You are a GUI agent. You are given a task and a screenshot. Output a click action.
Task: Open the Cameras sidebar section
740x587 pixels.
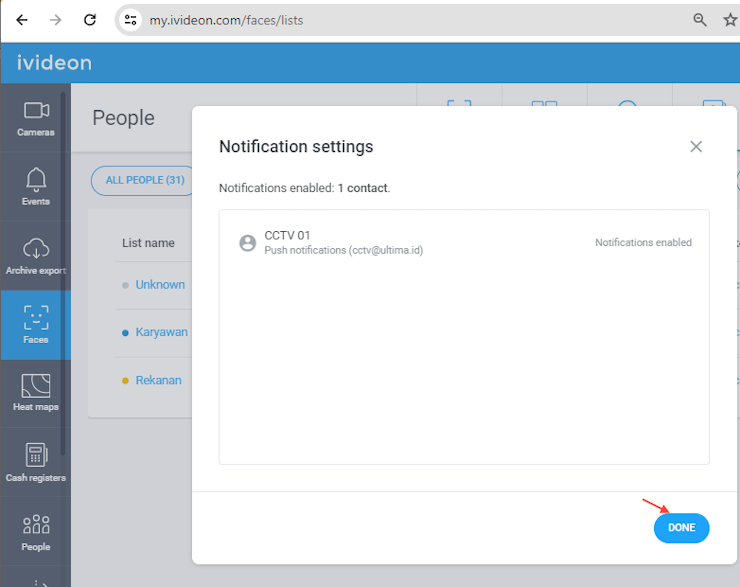tap(36, 118)
